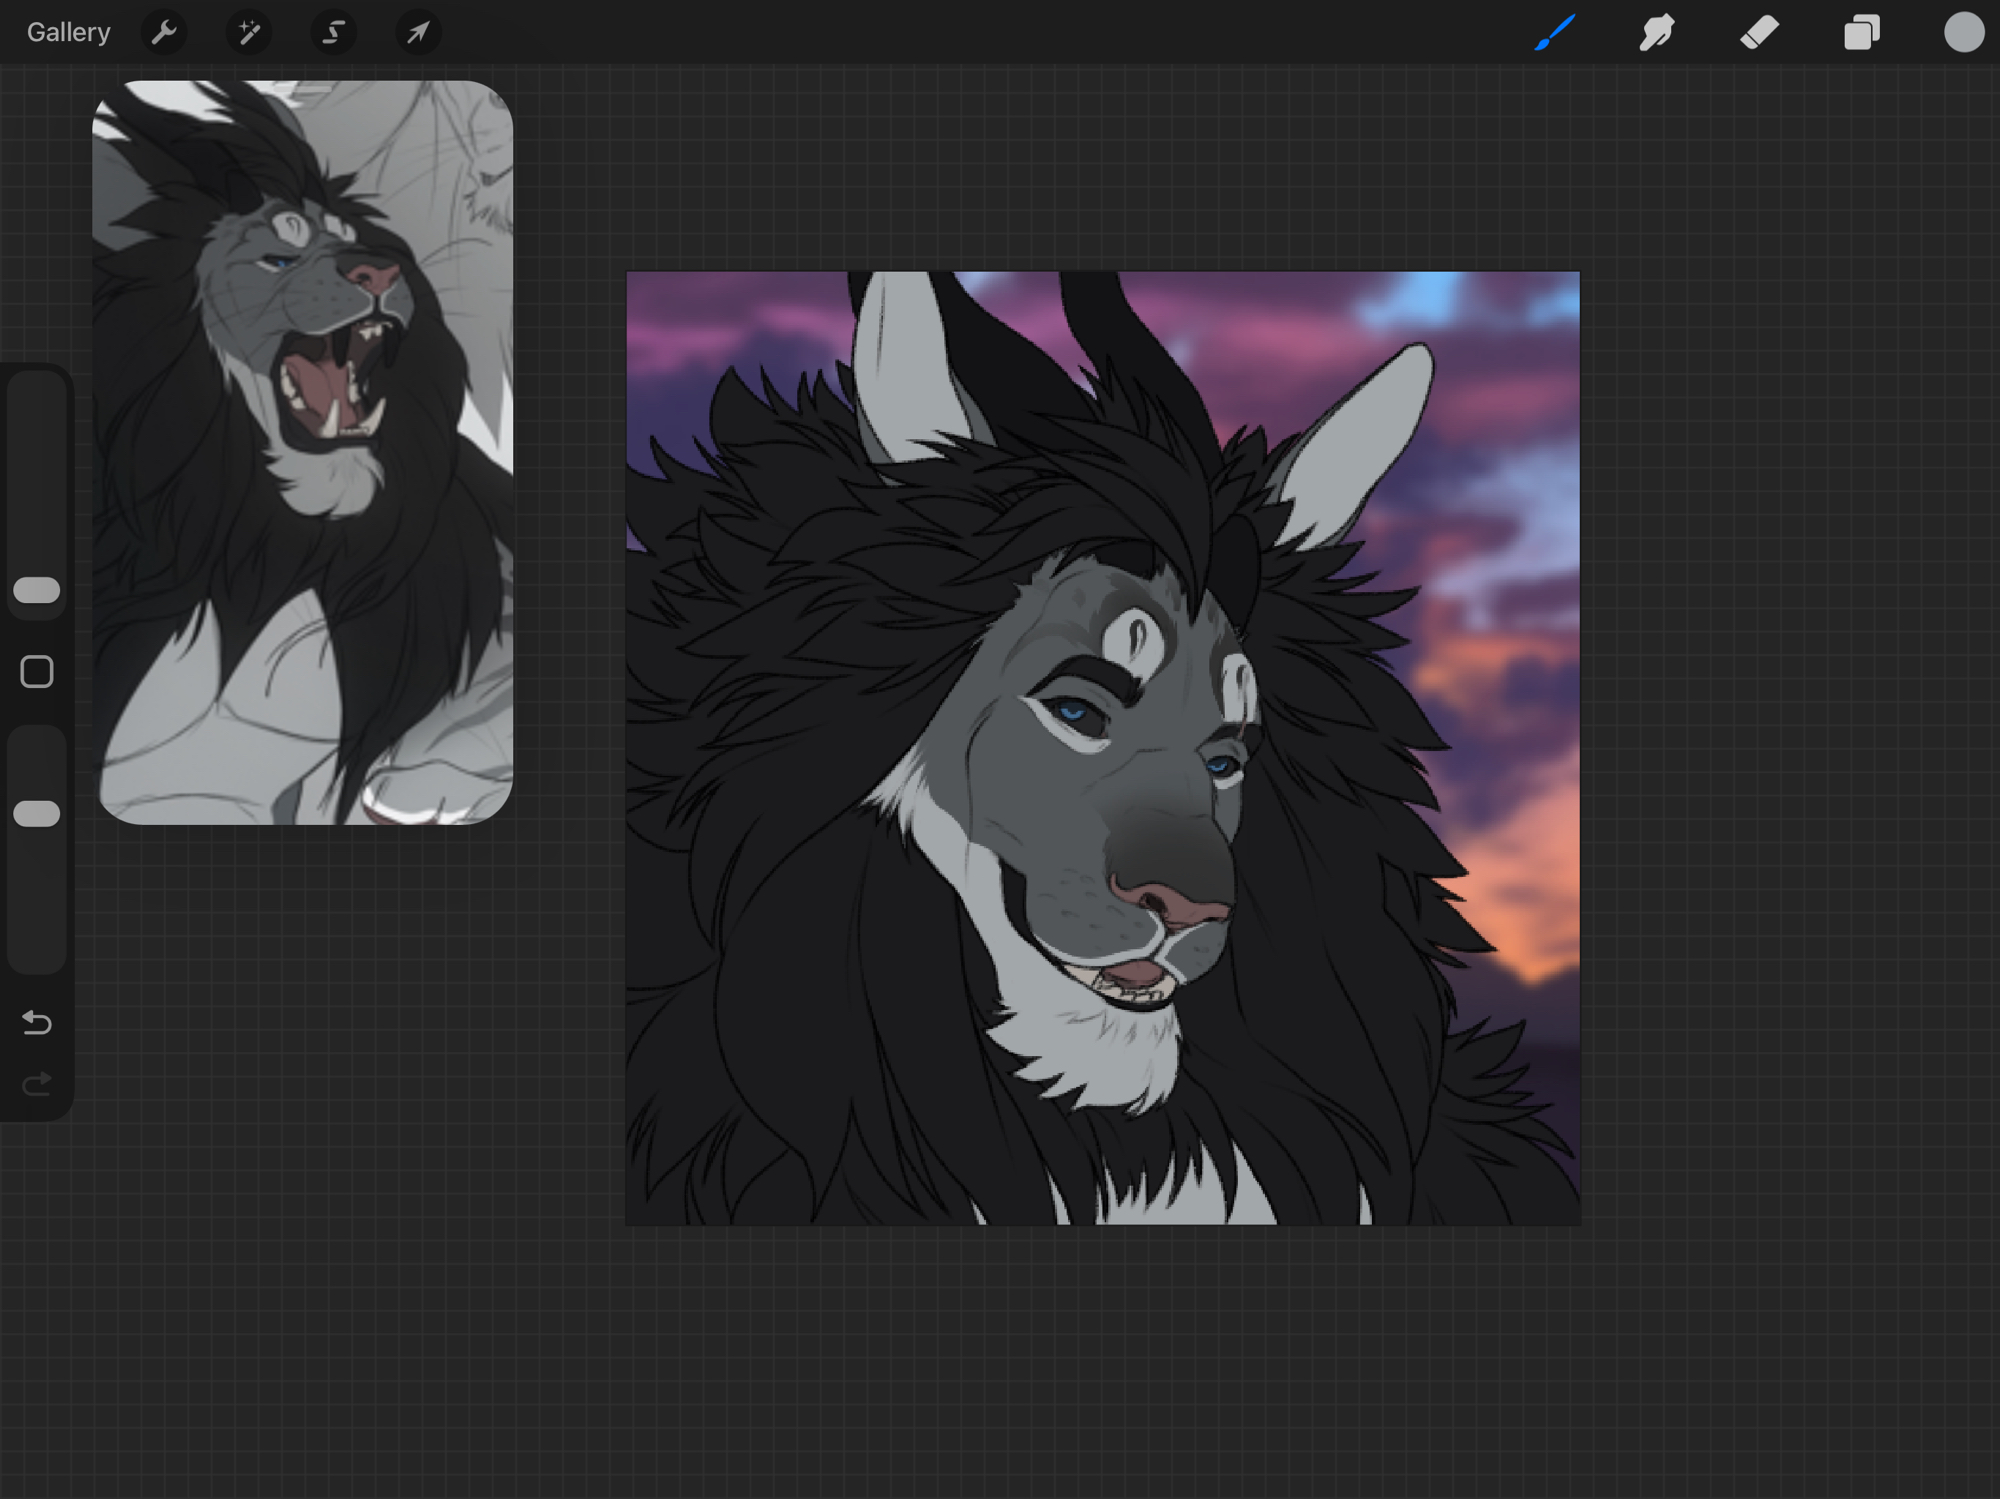Open the active color picker circle
Viewport: 2000px width, 1499px height.
pos(1963,33)
